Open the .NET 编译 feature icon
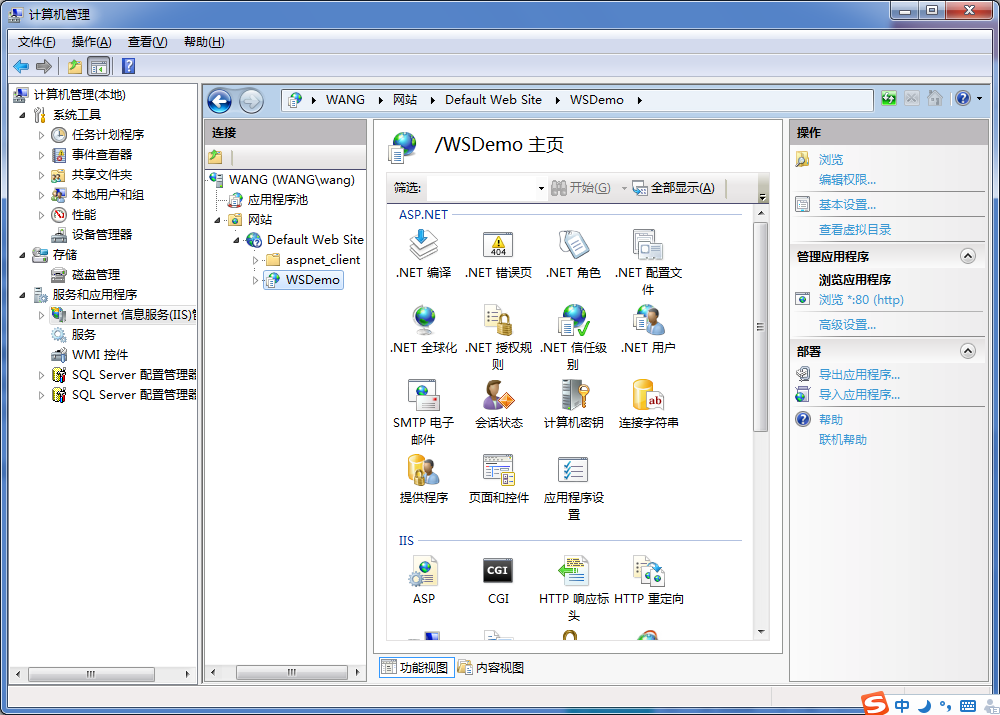Image resolution: width=1000 pixels, height=715 pixels. [x=423, y=246]
